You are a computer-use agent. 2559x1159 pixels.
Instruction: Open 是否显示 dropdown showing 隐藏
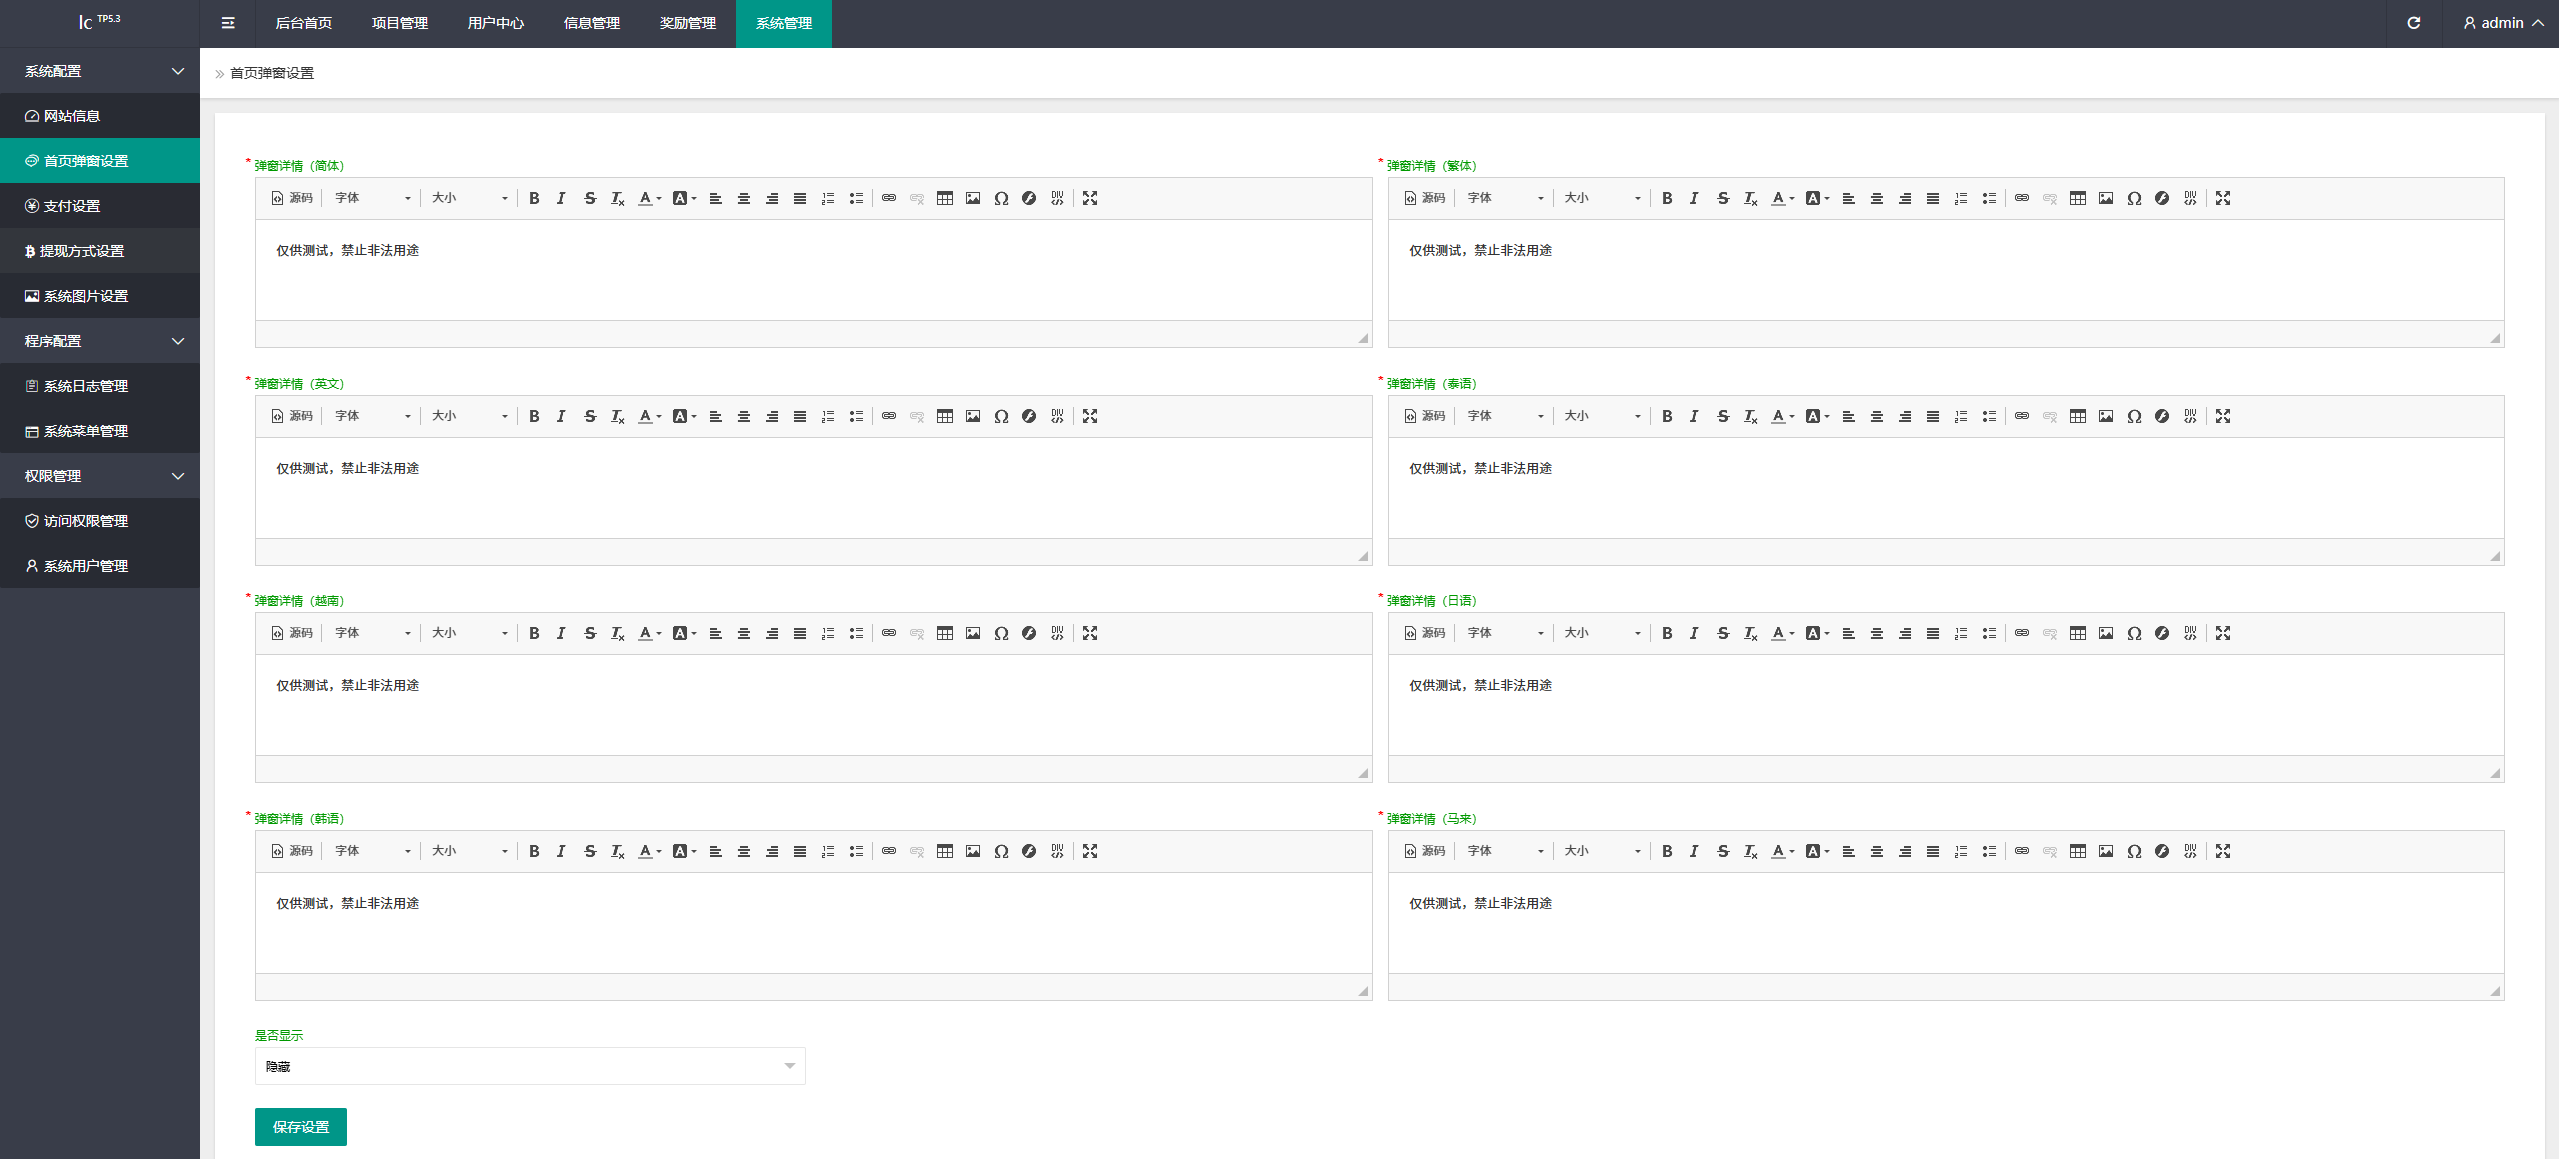click(530, 1066)
